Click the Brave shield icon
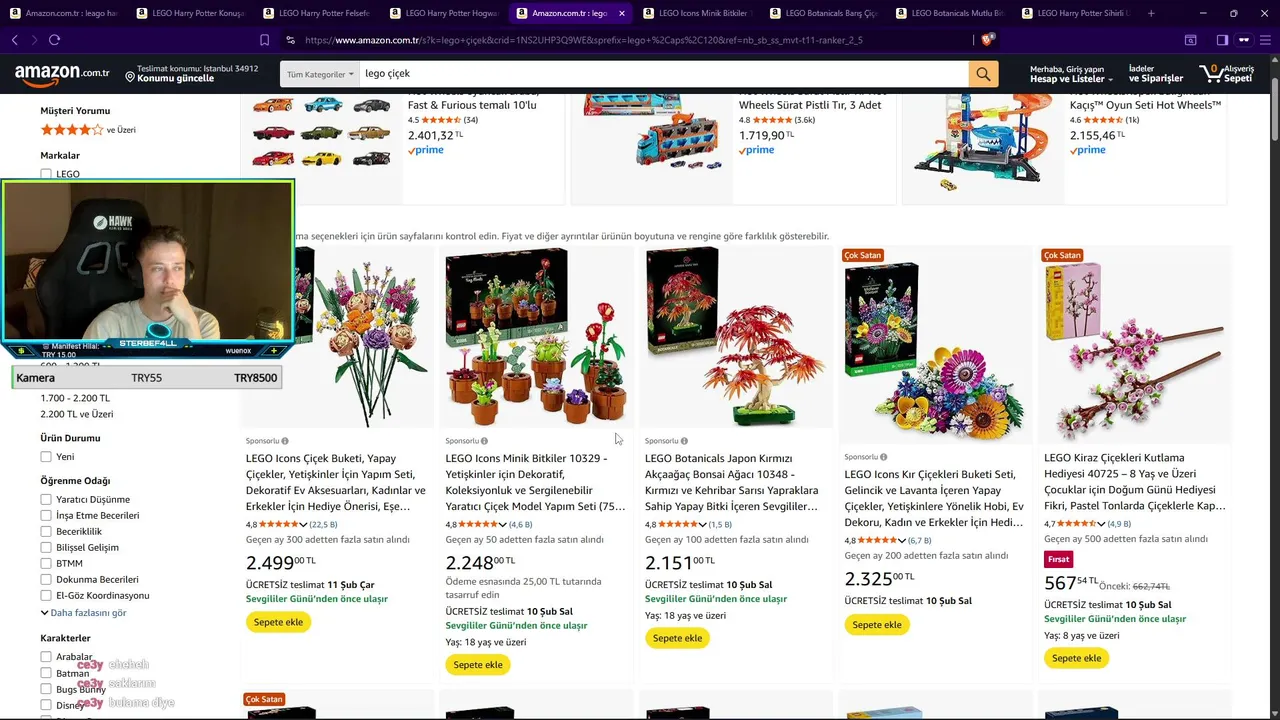Image resolution: width=1280 pixels, height=720 pixels. pyautogui.click(x=987, y=40)
